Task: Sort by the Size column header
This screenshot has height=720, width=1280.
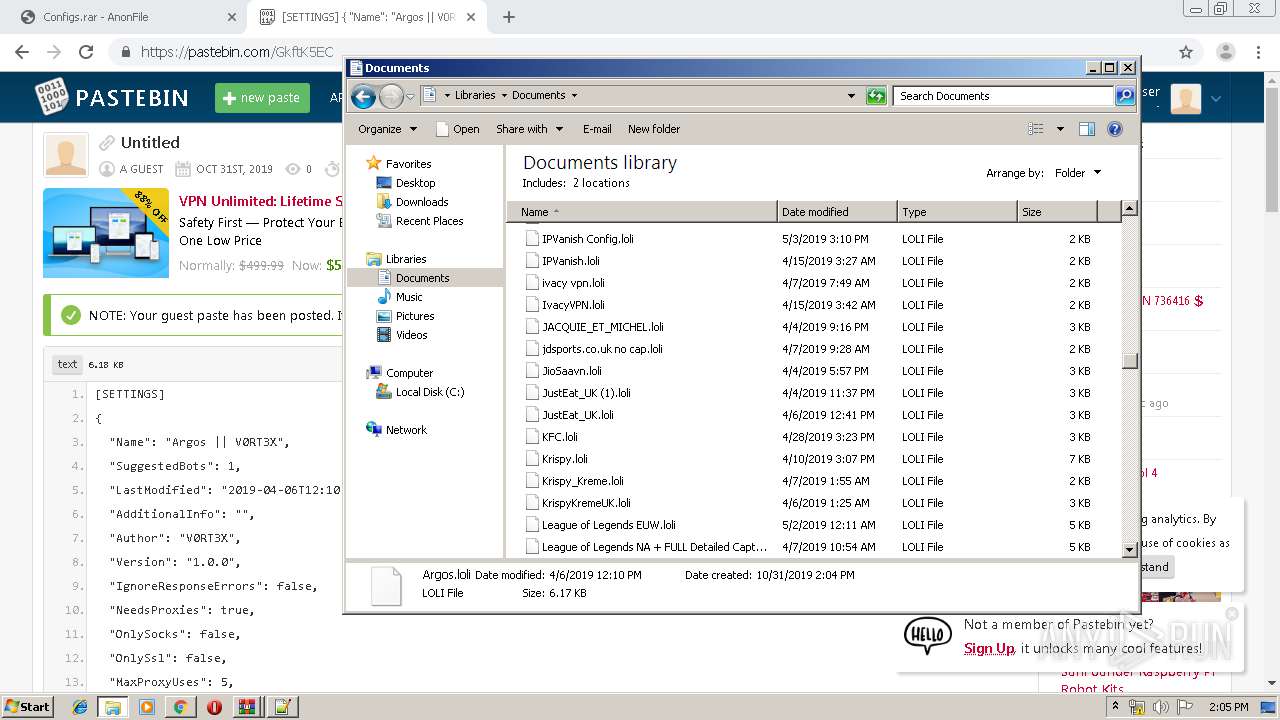Action: [1057, 212]
